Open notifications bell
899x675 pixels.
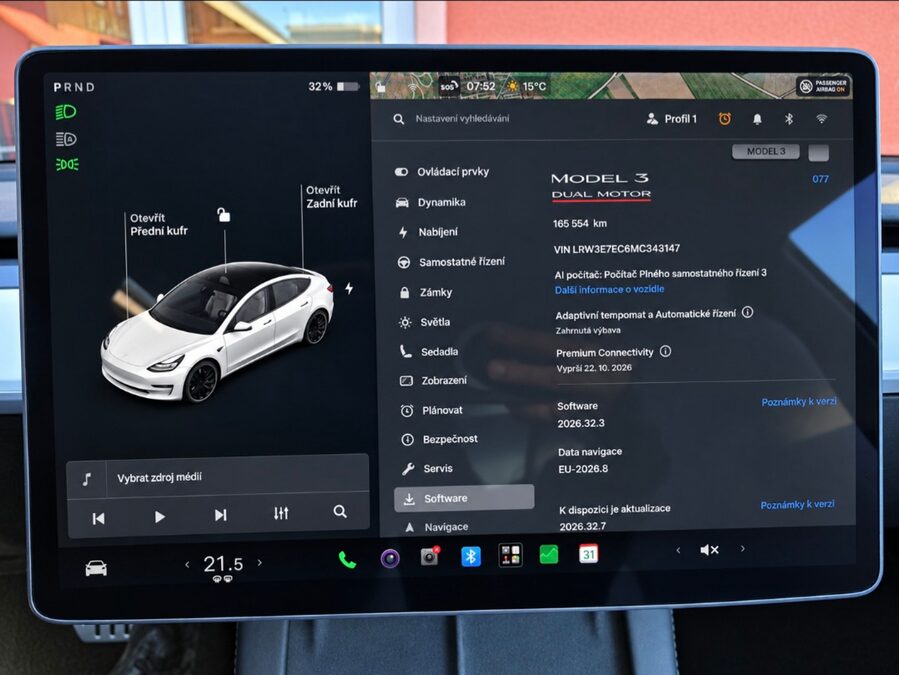(757, 119)
